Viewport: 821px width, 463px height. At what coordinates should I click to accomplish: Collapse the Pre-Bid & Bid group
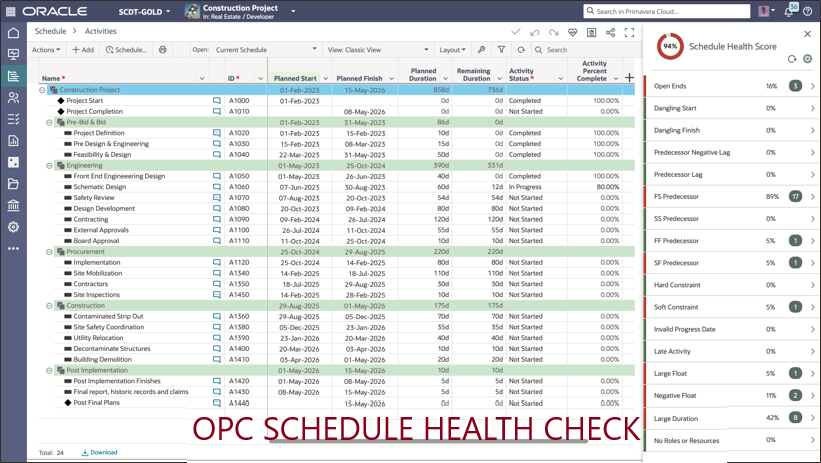[49, 122]
